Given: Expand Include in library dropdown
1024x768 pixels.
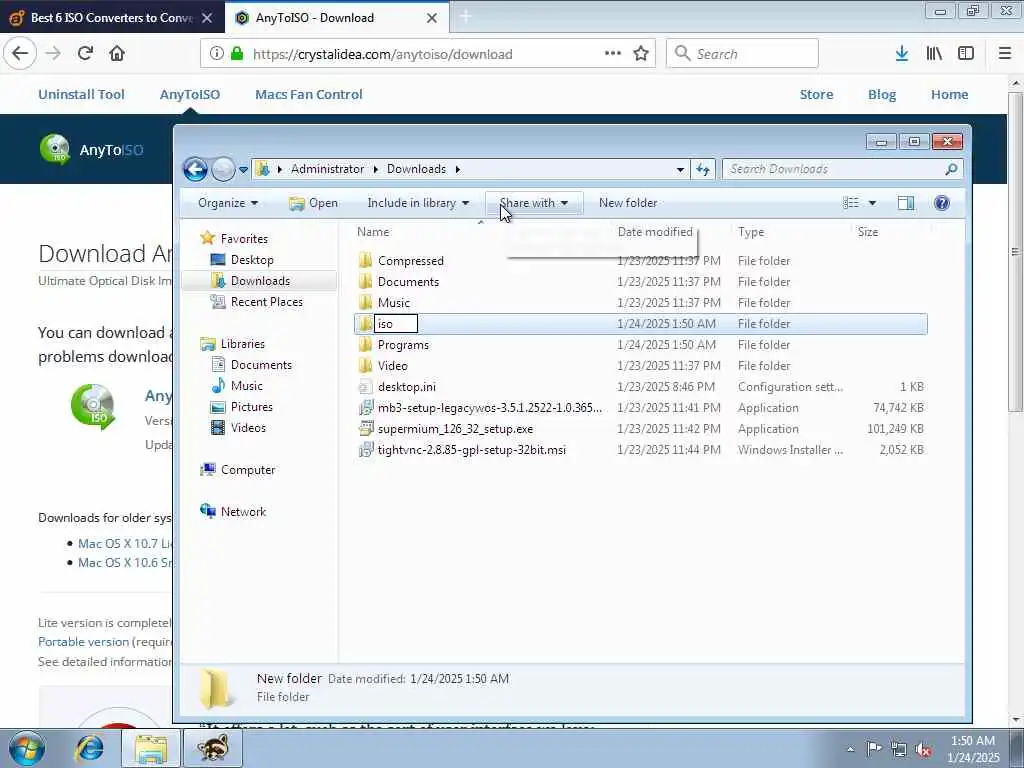Looking at the screenshot, I should (418, 203).
